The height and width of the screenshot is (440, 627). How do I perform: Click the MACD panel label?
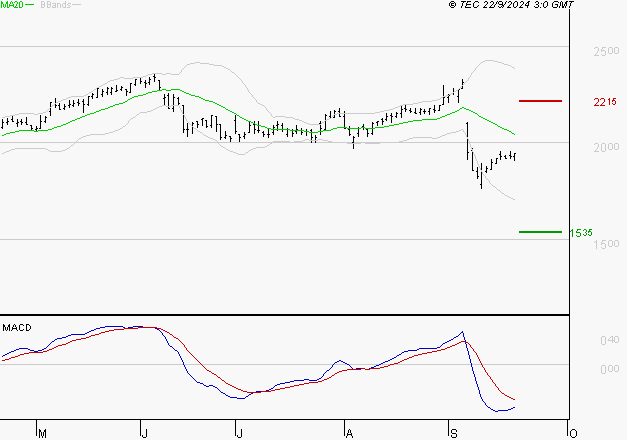coord(17,328)
